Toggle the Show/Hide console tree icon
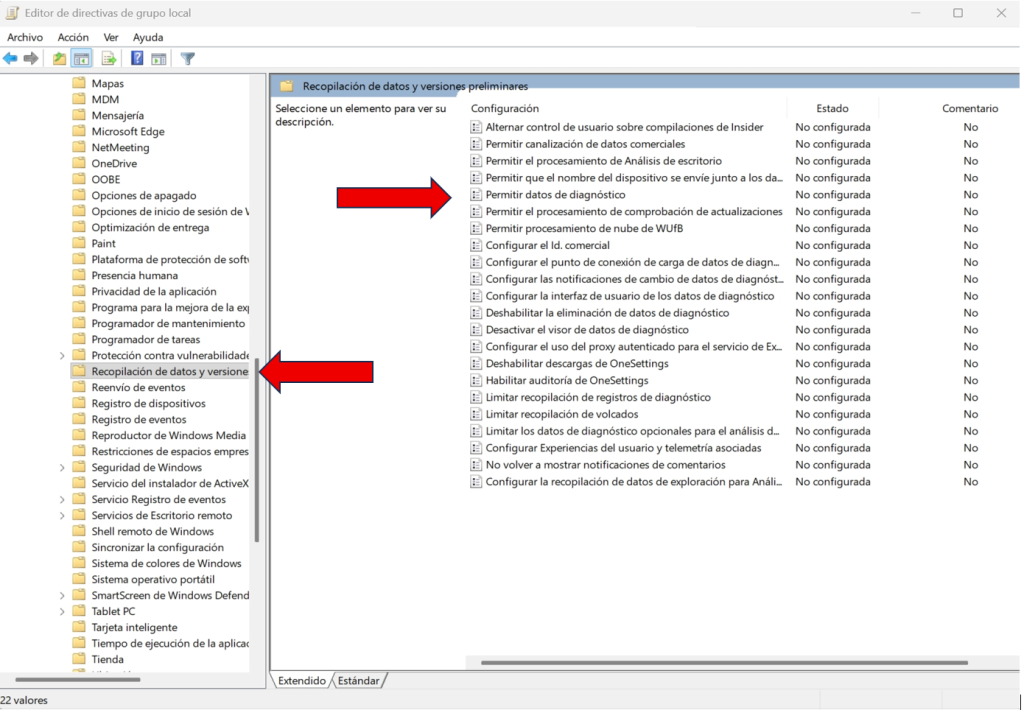The image size is (1024, 710). tap(81, 58)
